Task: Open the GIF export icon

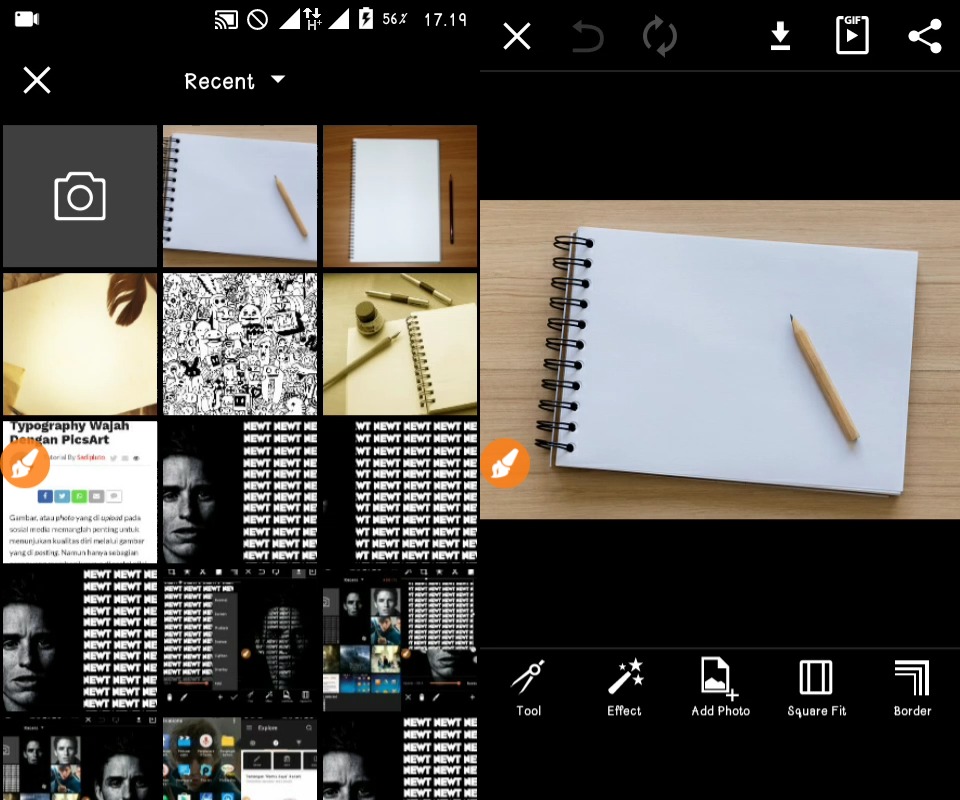Action: click(x=852, y=37)
